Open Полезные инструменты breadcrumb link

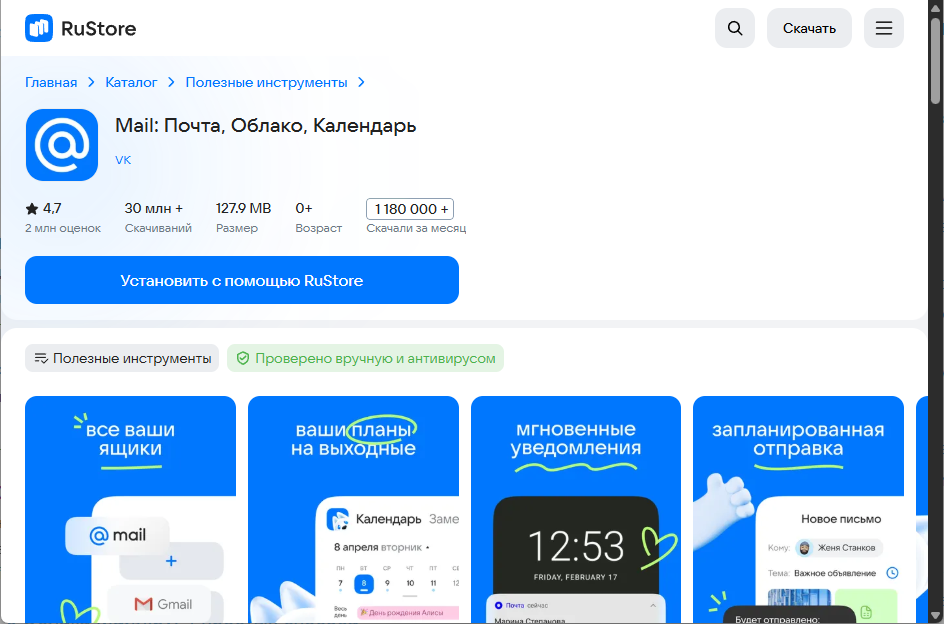(x=266, y=83)
